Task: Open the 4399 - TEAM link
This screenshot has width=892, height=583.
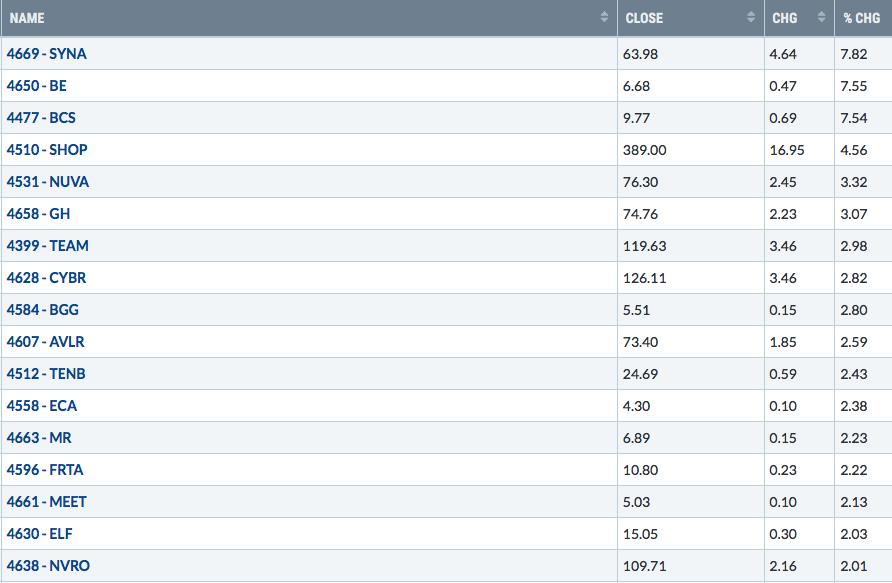Action: pyautogui.click(x=48, y=246)
